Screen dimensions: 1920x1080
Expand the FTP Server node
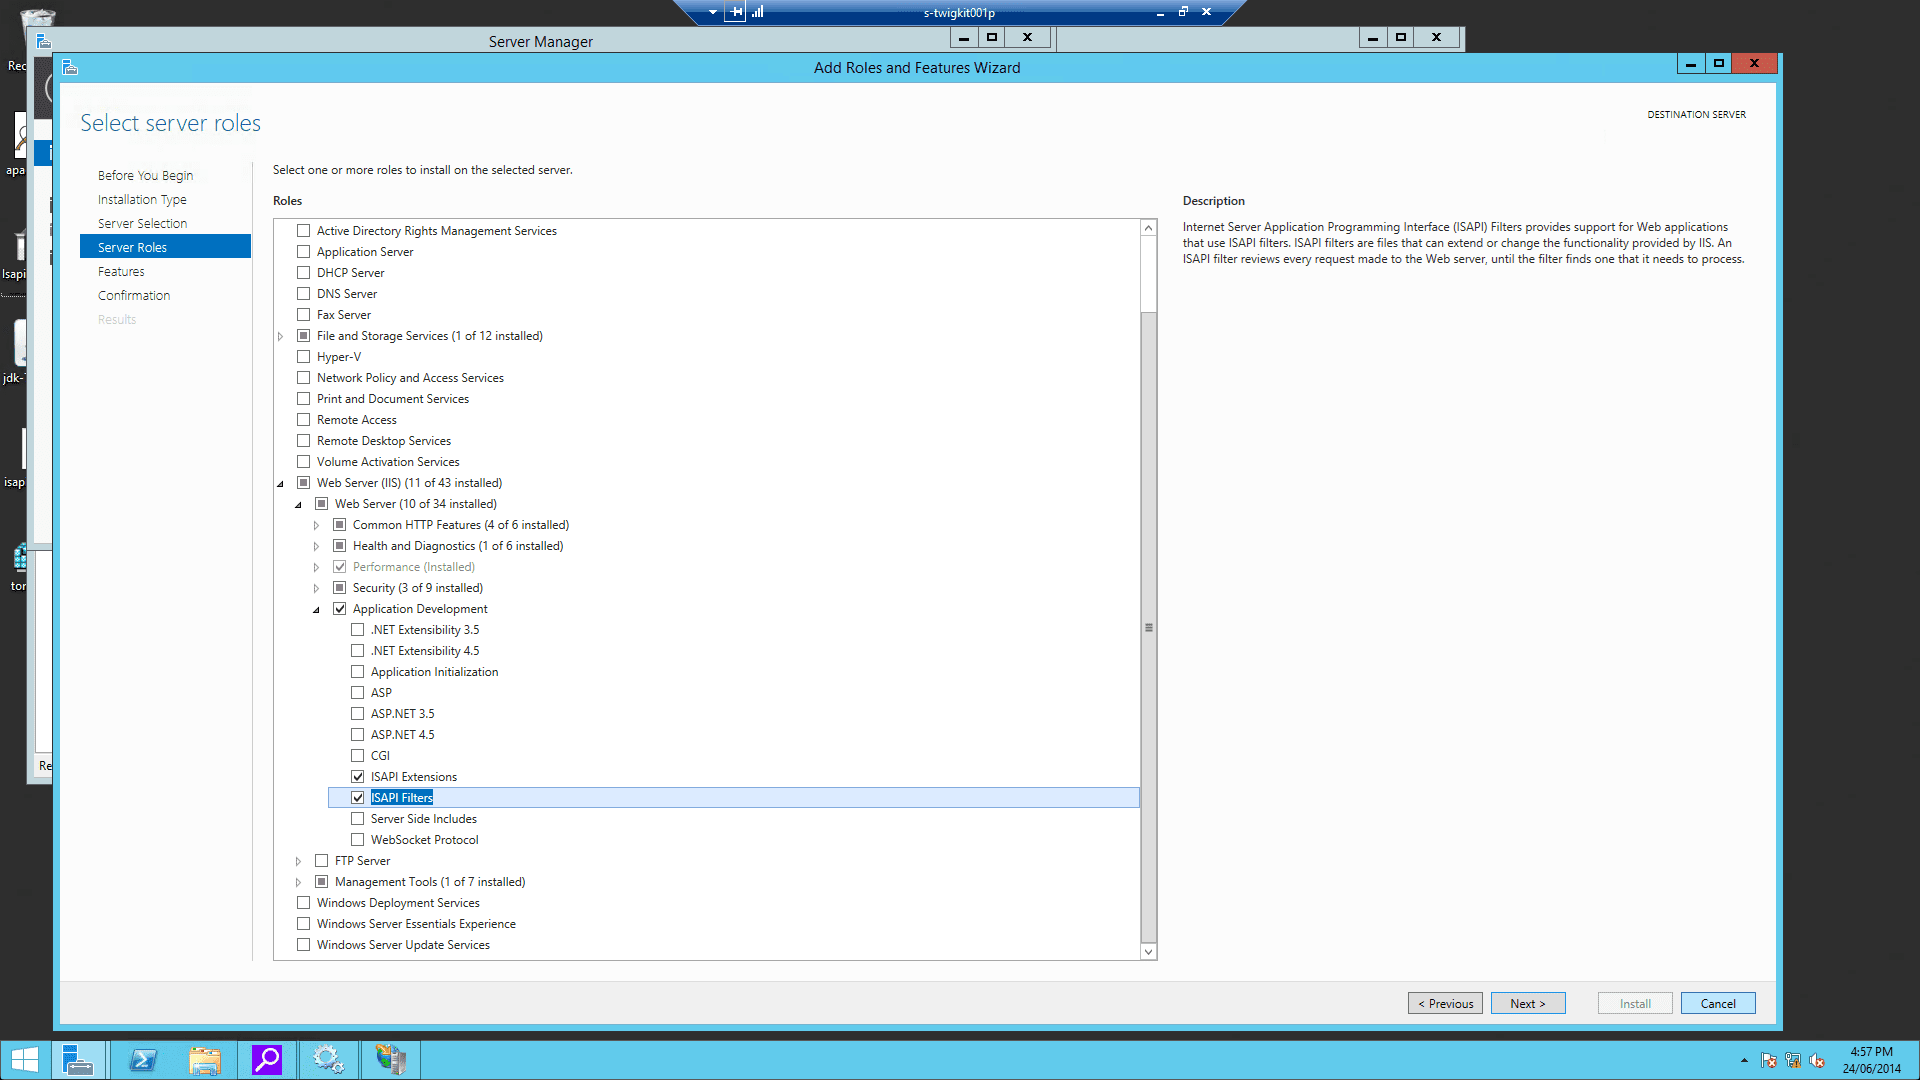(298, 861)
